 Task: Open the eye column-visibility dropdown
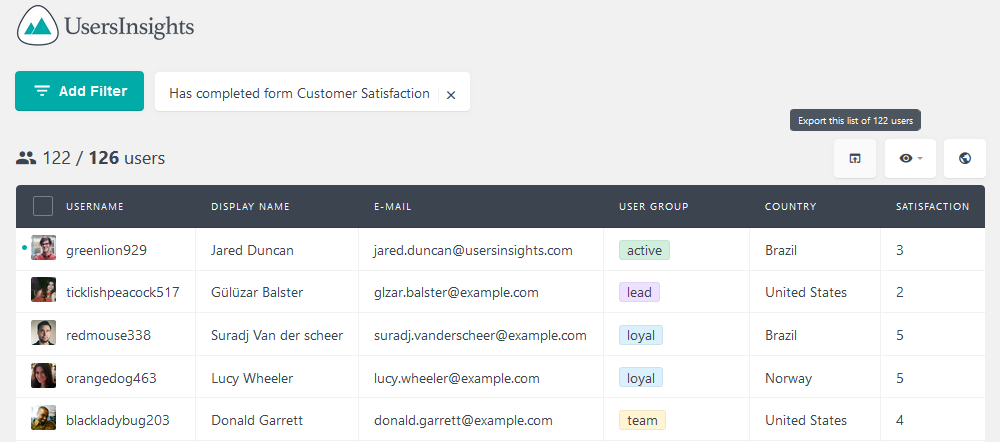(910, 158)
